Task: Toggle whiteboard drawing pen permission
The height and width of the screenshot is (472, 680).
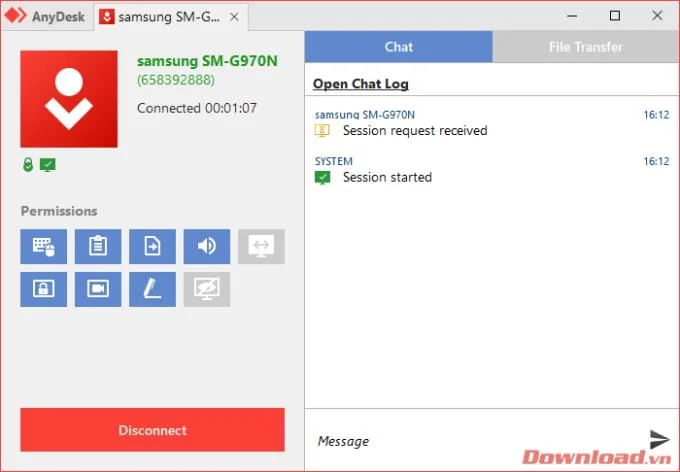Action: 152,289
